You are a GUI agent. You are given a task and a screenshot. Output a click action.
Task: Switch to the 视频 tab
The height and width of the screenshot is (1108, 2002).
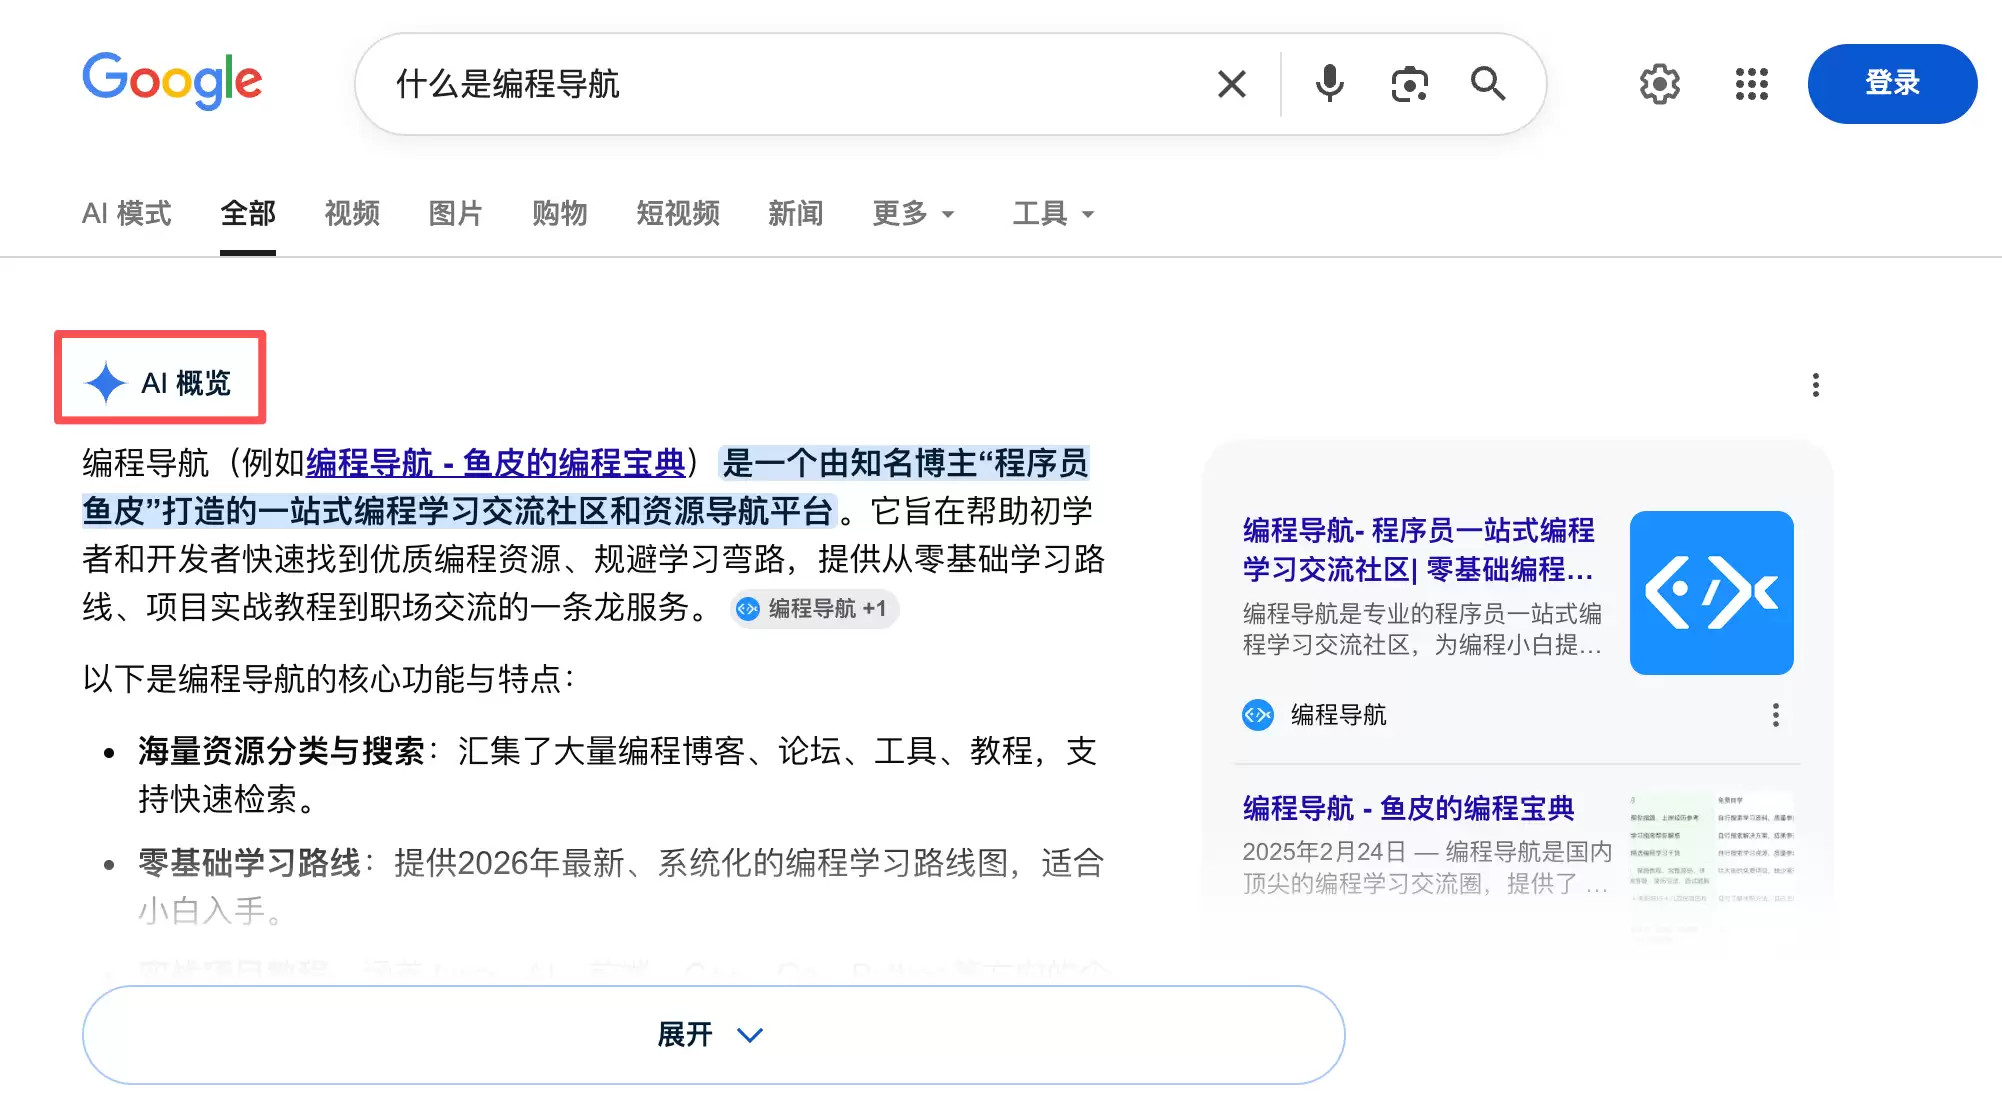tap(352, 213)
